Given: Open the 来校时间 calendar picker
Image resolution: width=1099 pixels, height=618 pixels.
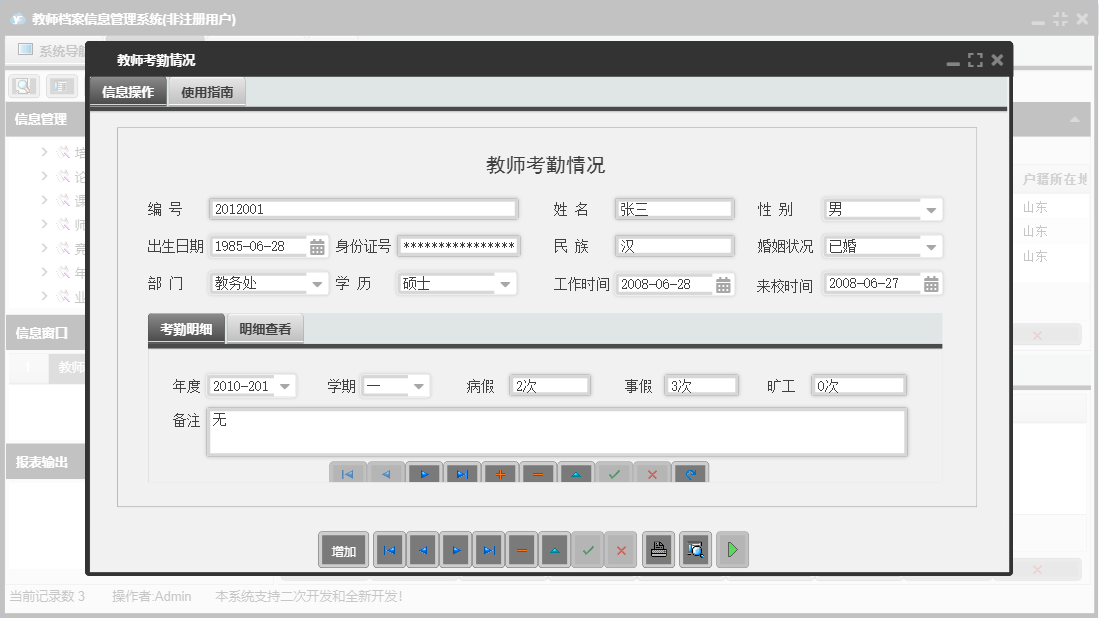Looking at the screenshot, I should coord(931,284).
